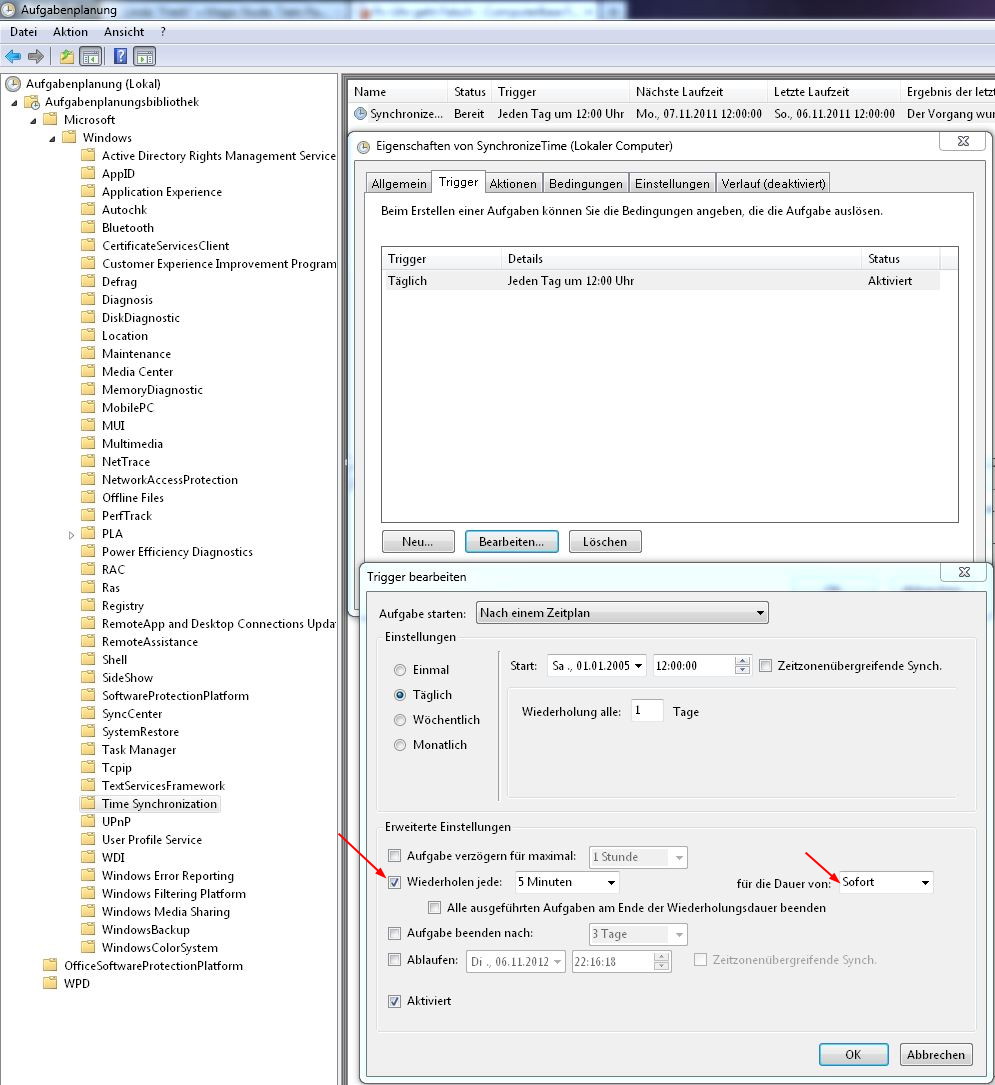Viewport: 995px width, 1085px height.
Task: Click the Aufgabenplanung (Lokal) clock icon
Action: [x=13, y=84]
